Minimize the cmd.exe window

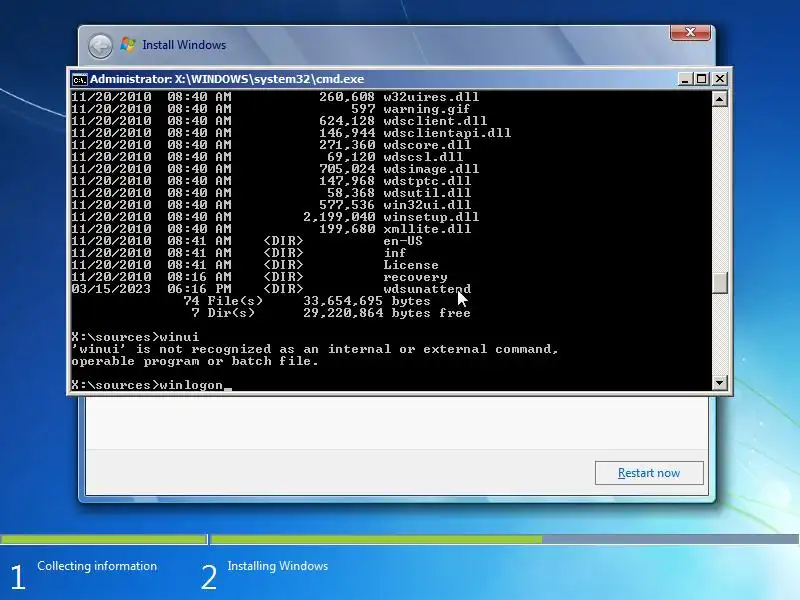(x=685, y=79)
